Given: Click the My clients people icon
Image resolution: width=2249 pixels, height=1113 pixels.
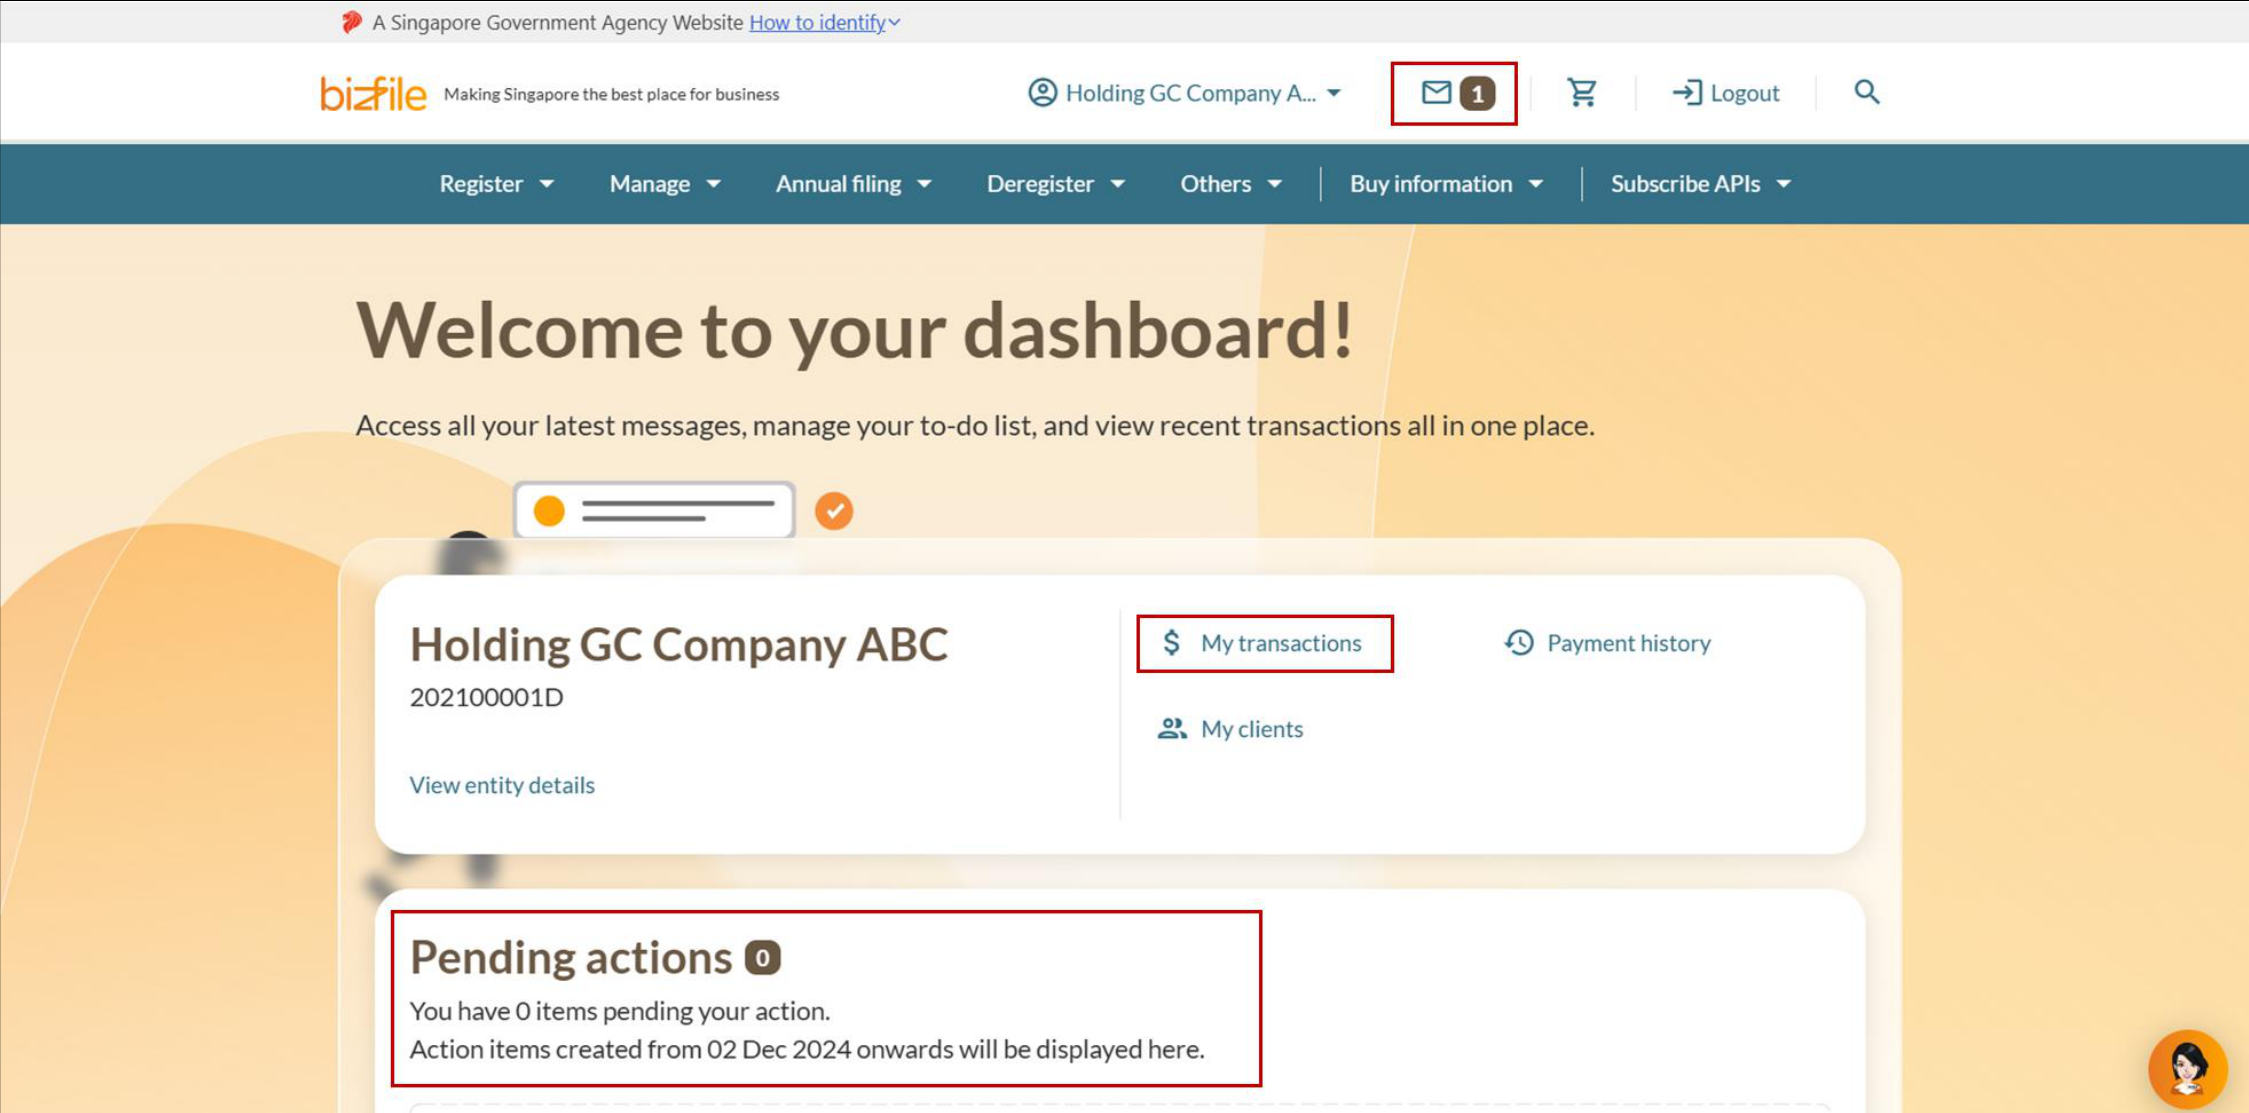Looking at the screenshot, I should [x=1172, y=728].
